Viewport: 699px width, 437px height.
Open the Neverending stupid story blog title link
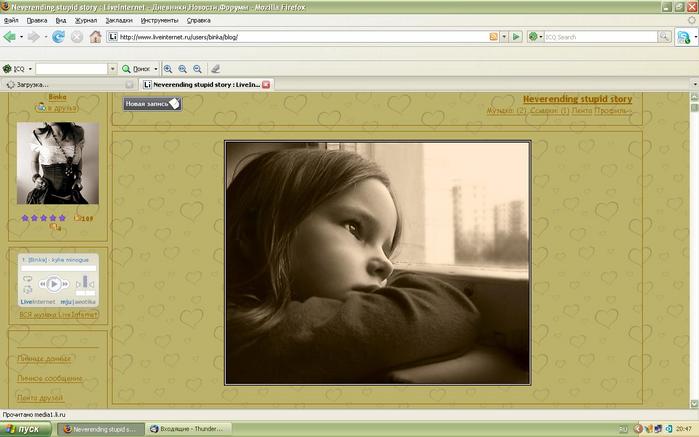[577, 99]
